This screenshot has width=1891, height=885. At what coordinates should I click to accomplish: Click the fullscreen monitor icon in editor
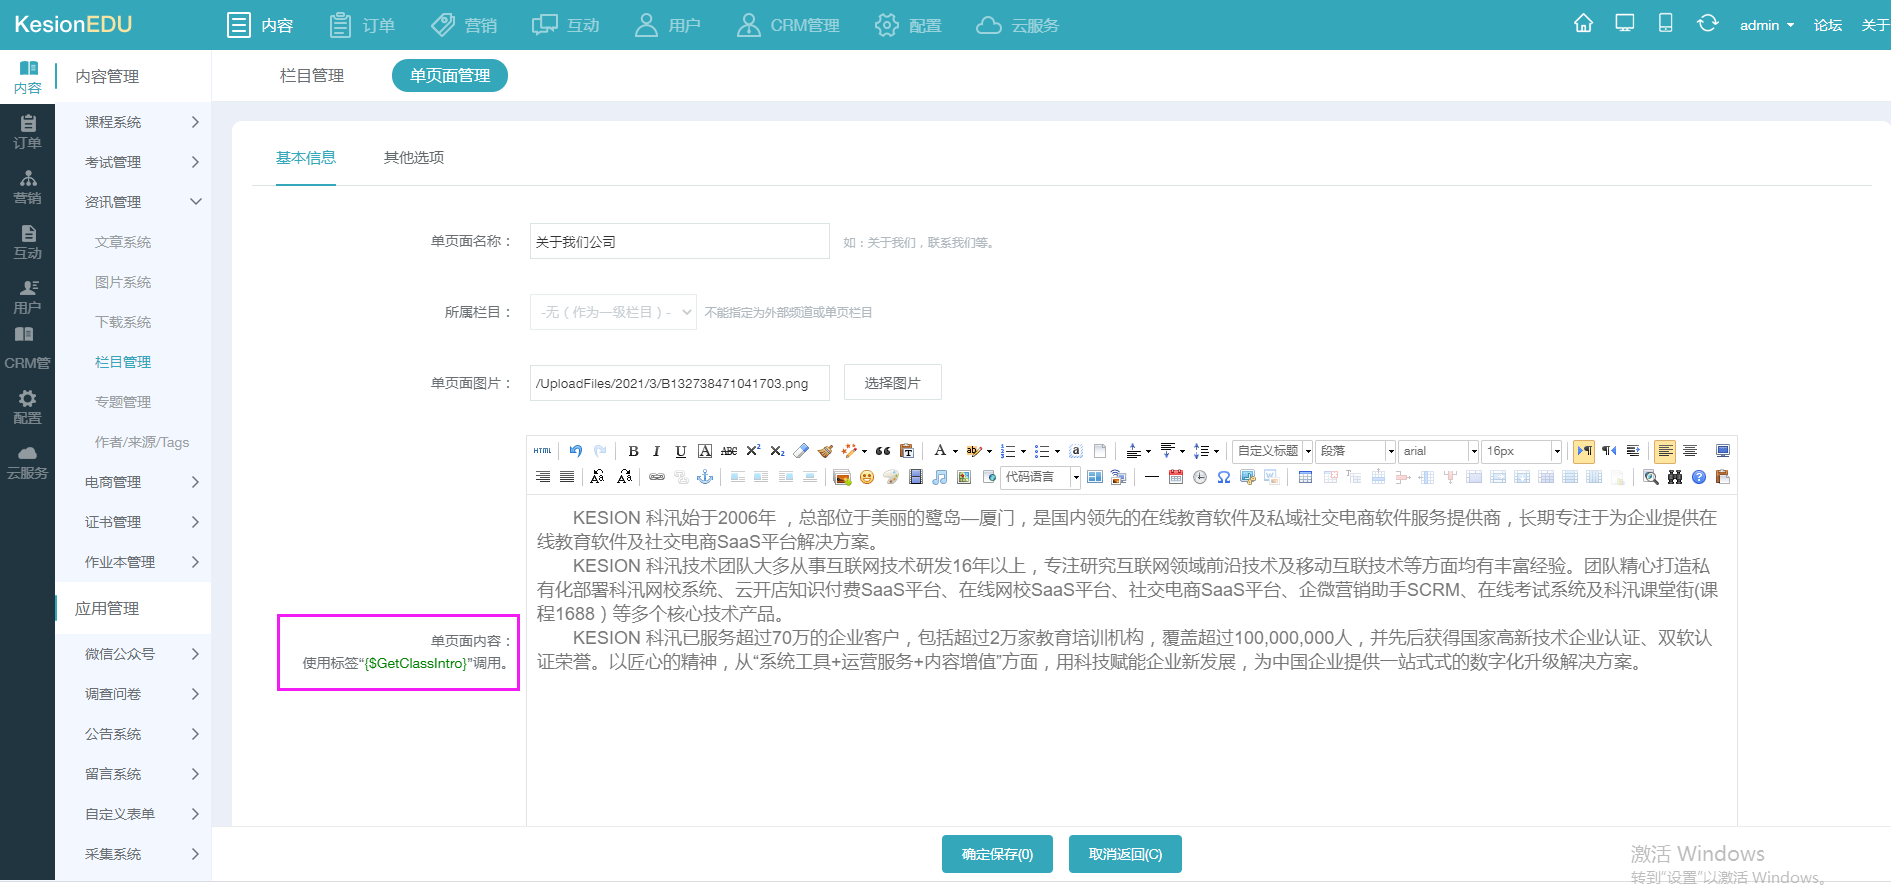point(1723,451)
